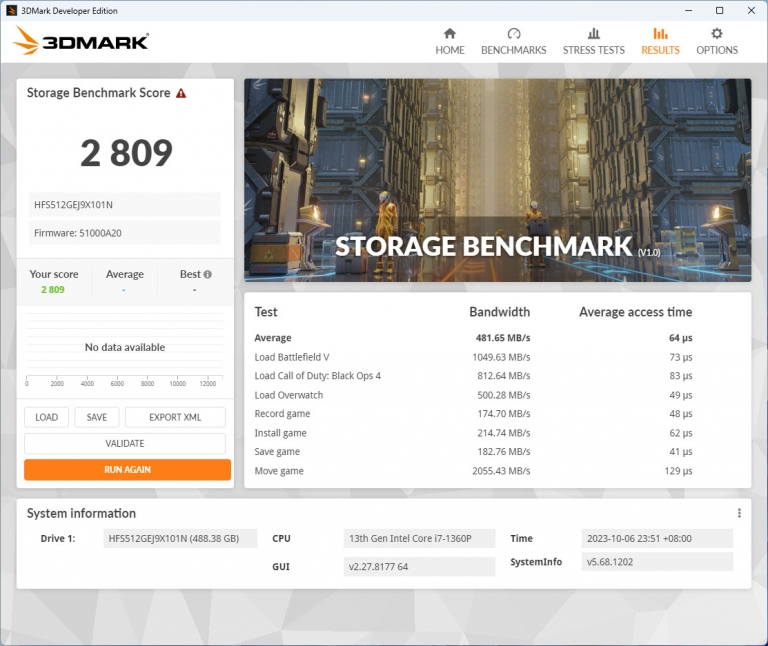Click the System information heading
This screenshot has width=768, height=646.
[x=81, y=513]
